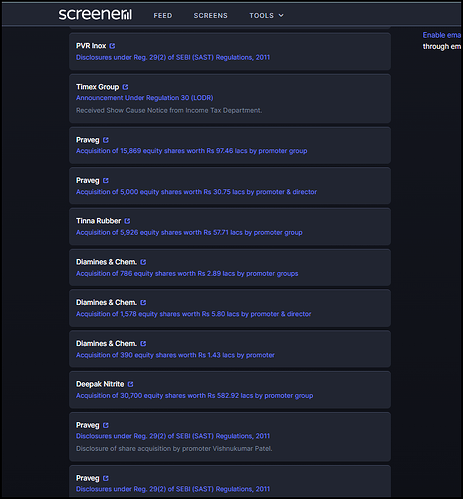Click Diamines & Chem. name in 390 shares card
463x499 pixels.
[106, 343]
